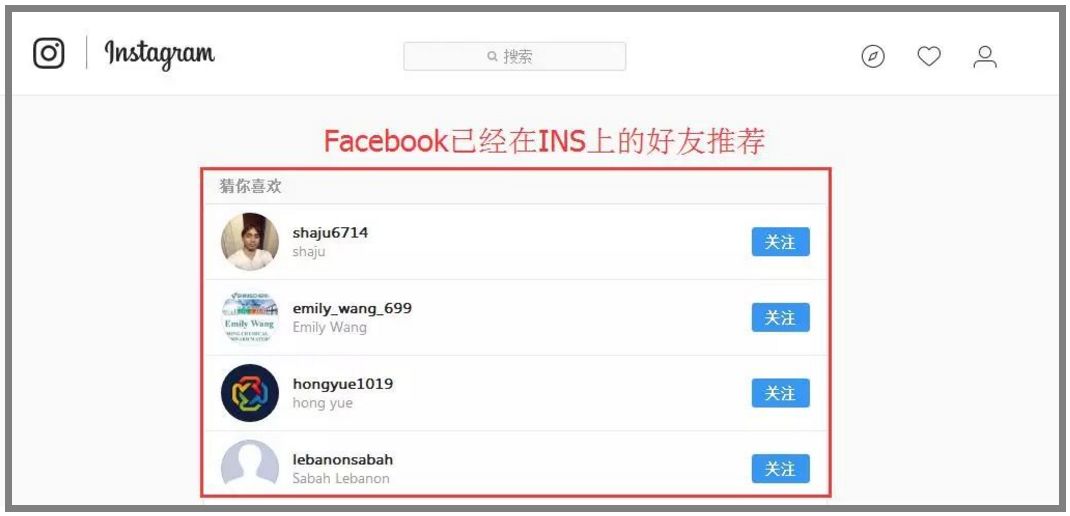Viewport: 1070px width, 516px height.
Task: Open shaju6714's profile picture
Action: (250, 242)
